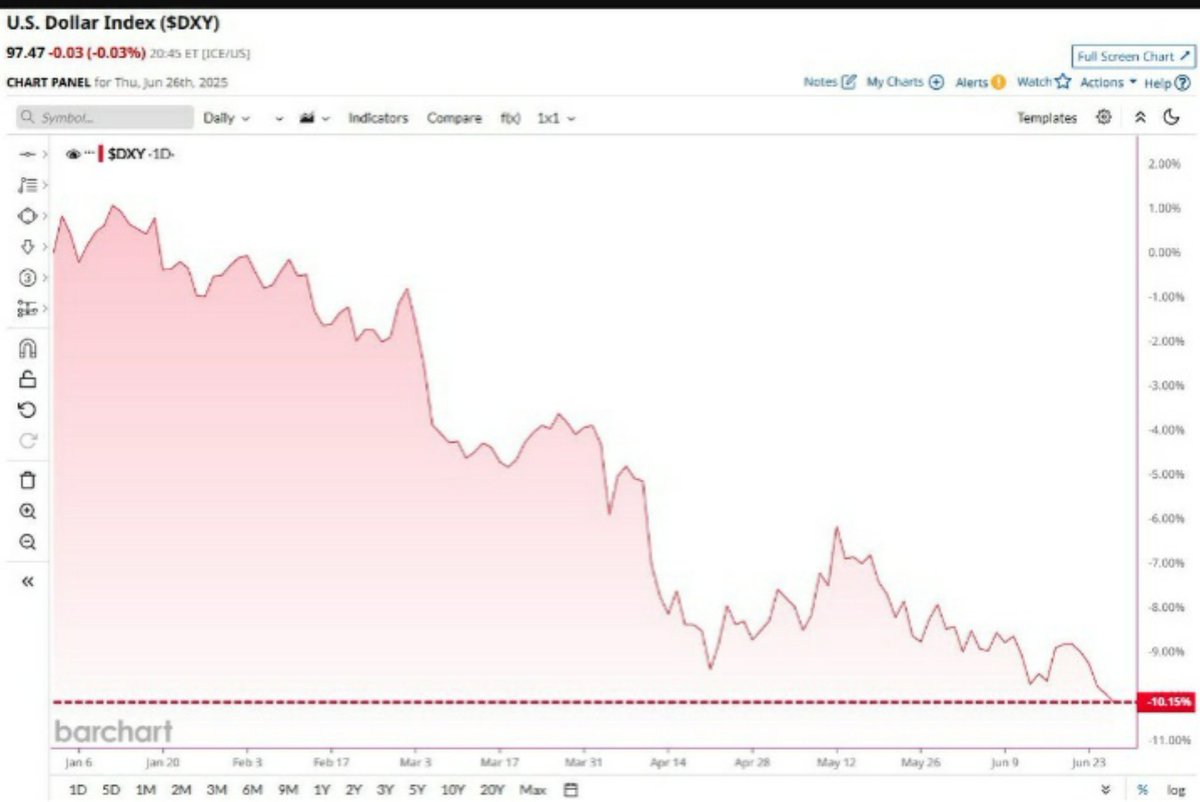Open the Indicators panel
Screen dimensions: 1200x802
378,118
